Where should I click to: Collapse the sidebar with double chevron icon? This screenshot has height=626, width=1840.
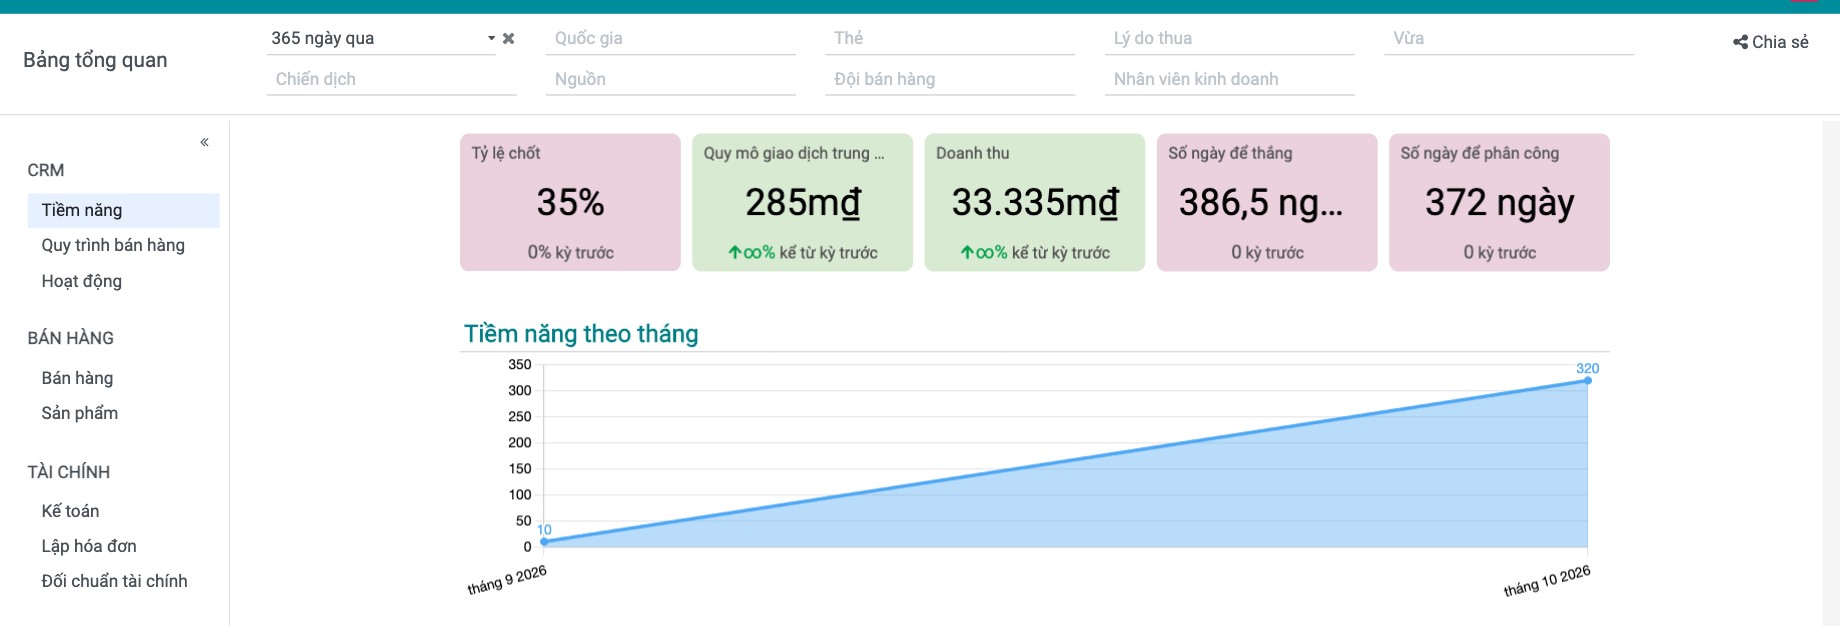click(x=204, y=142)
